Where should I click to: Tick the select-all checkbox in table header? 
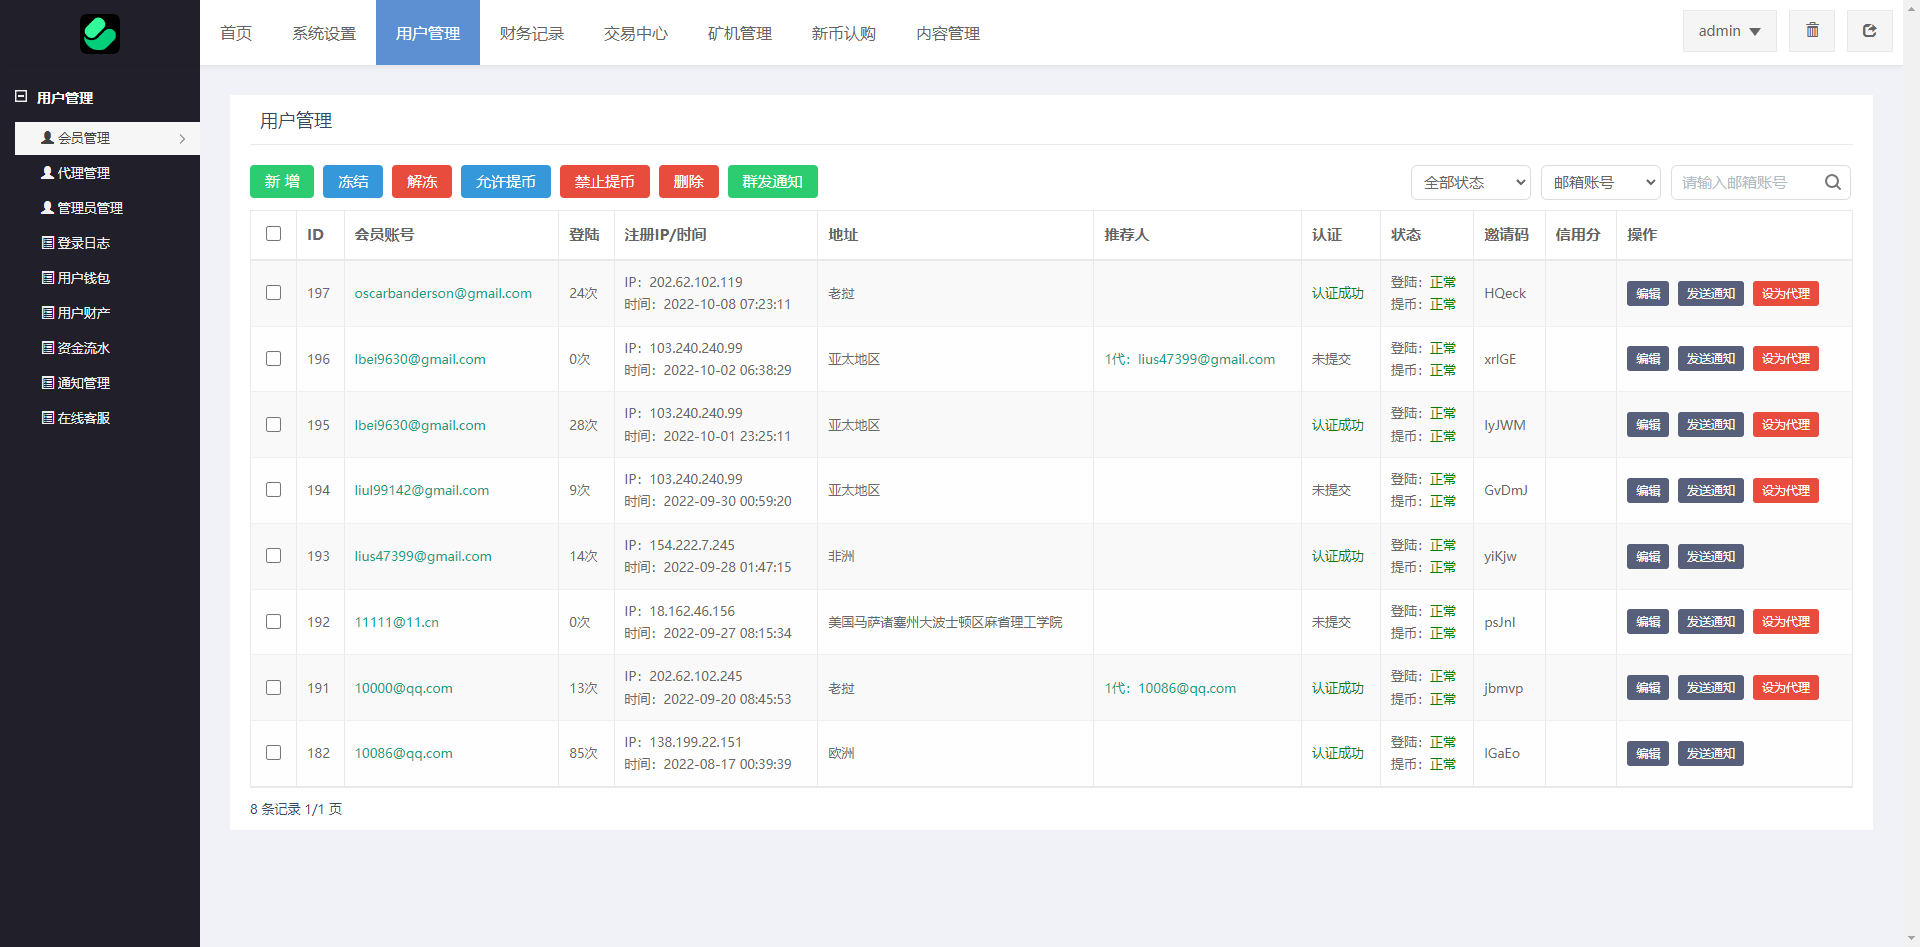(x=273, y=234)
